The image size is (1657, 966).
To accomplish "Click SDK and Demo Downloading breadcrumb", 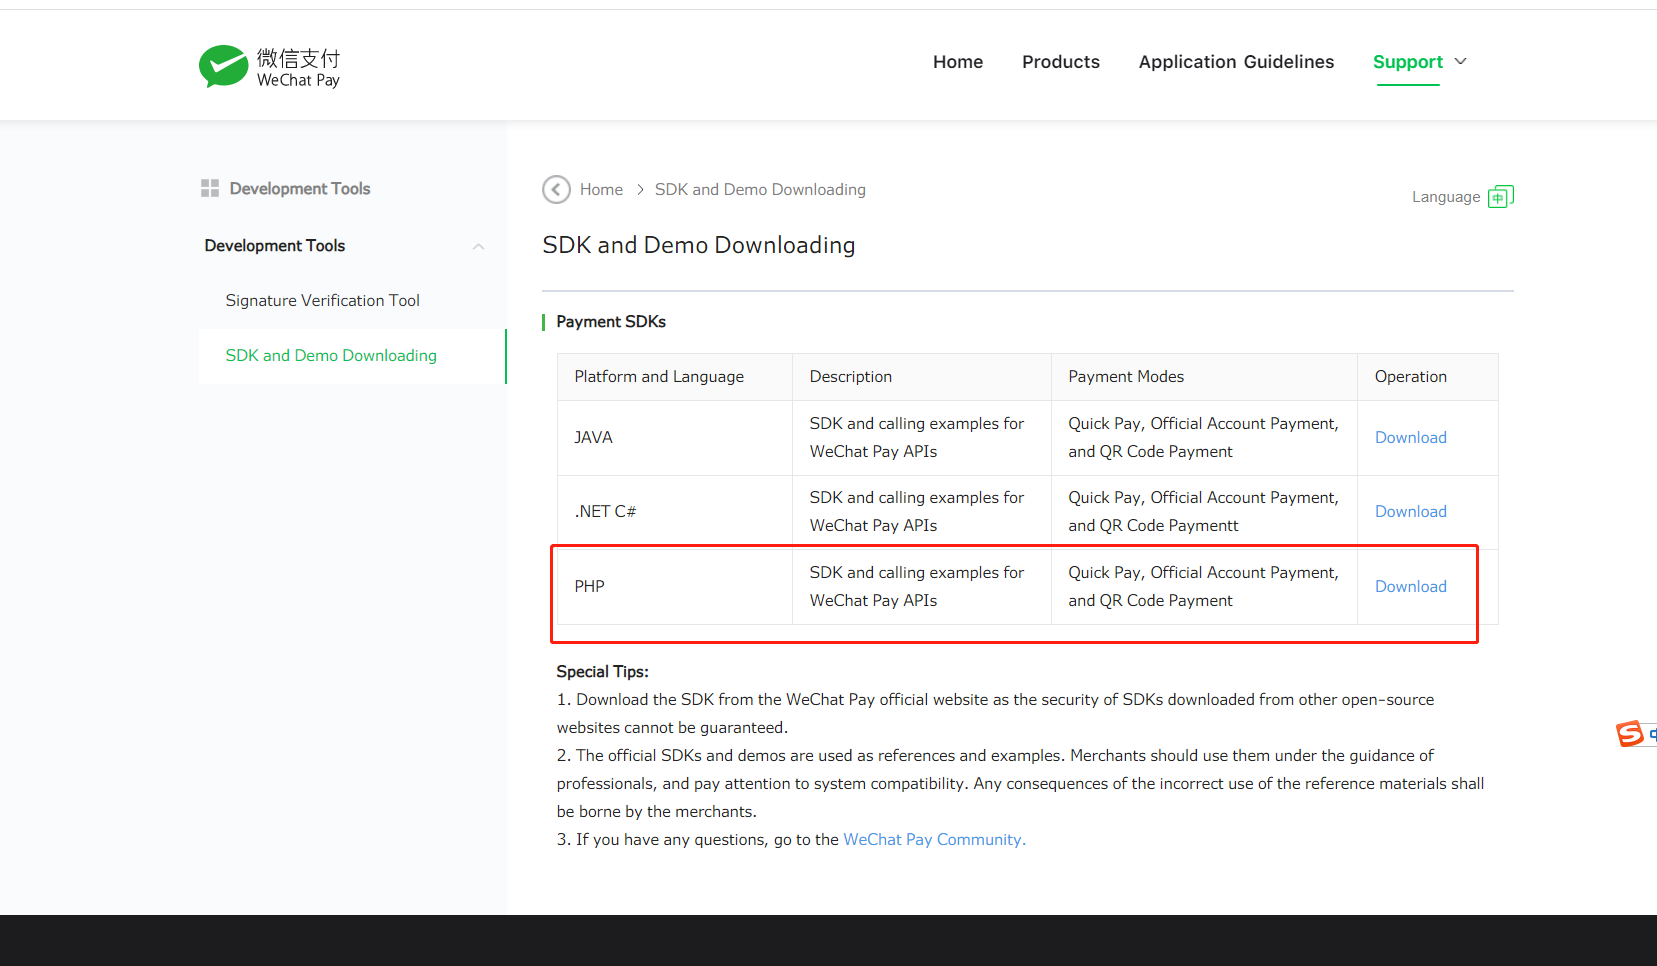I will pyautogui.click(x=760, y=189).
